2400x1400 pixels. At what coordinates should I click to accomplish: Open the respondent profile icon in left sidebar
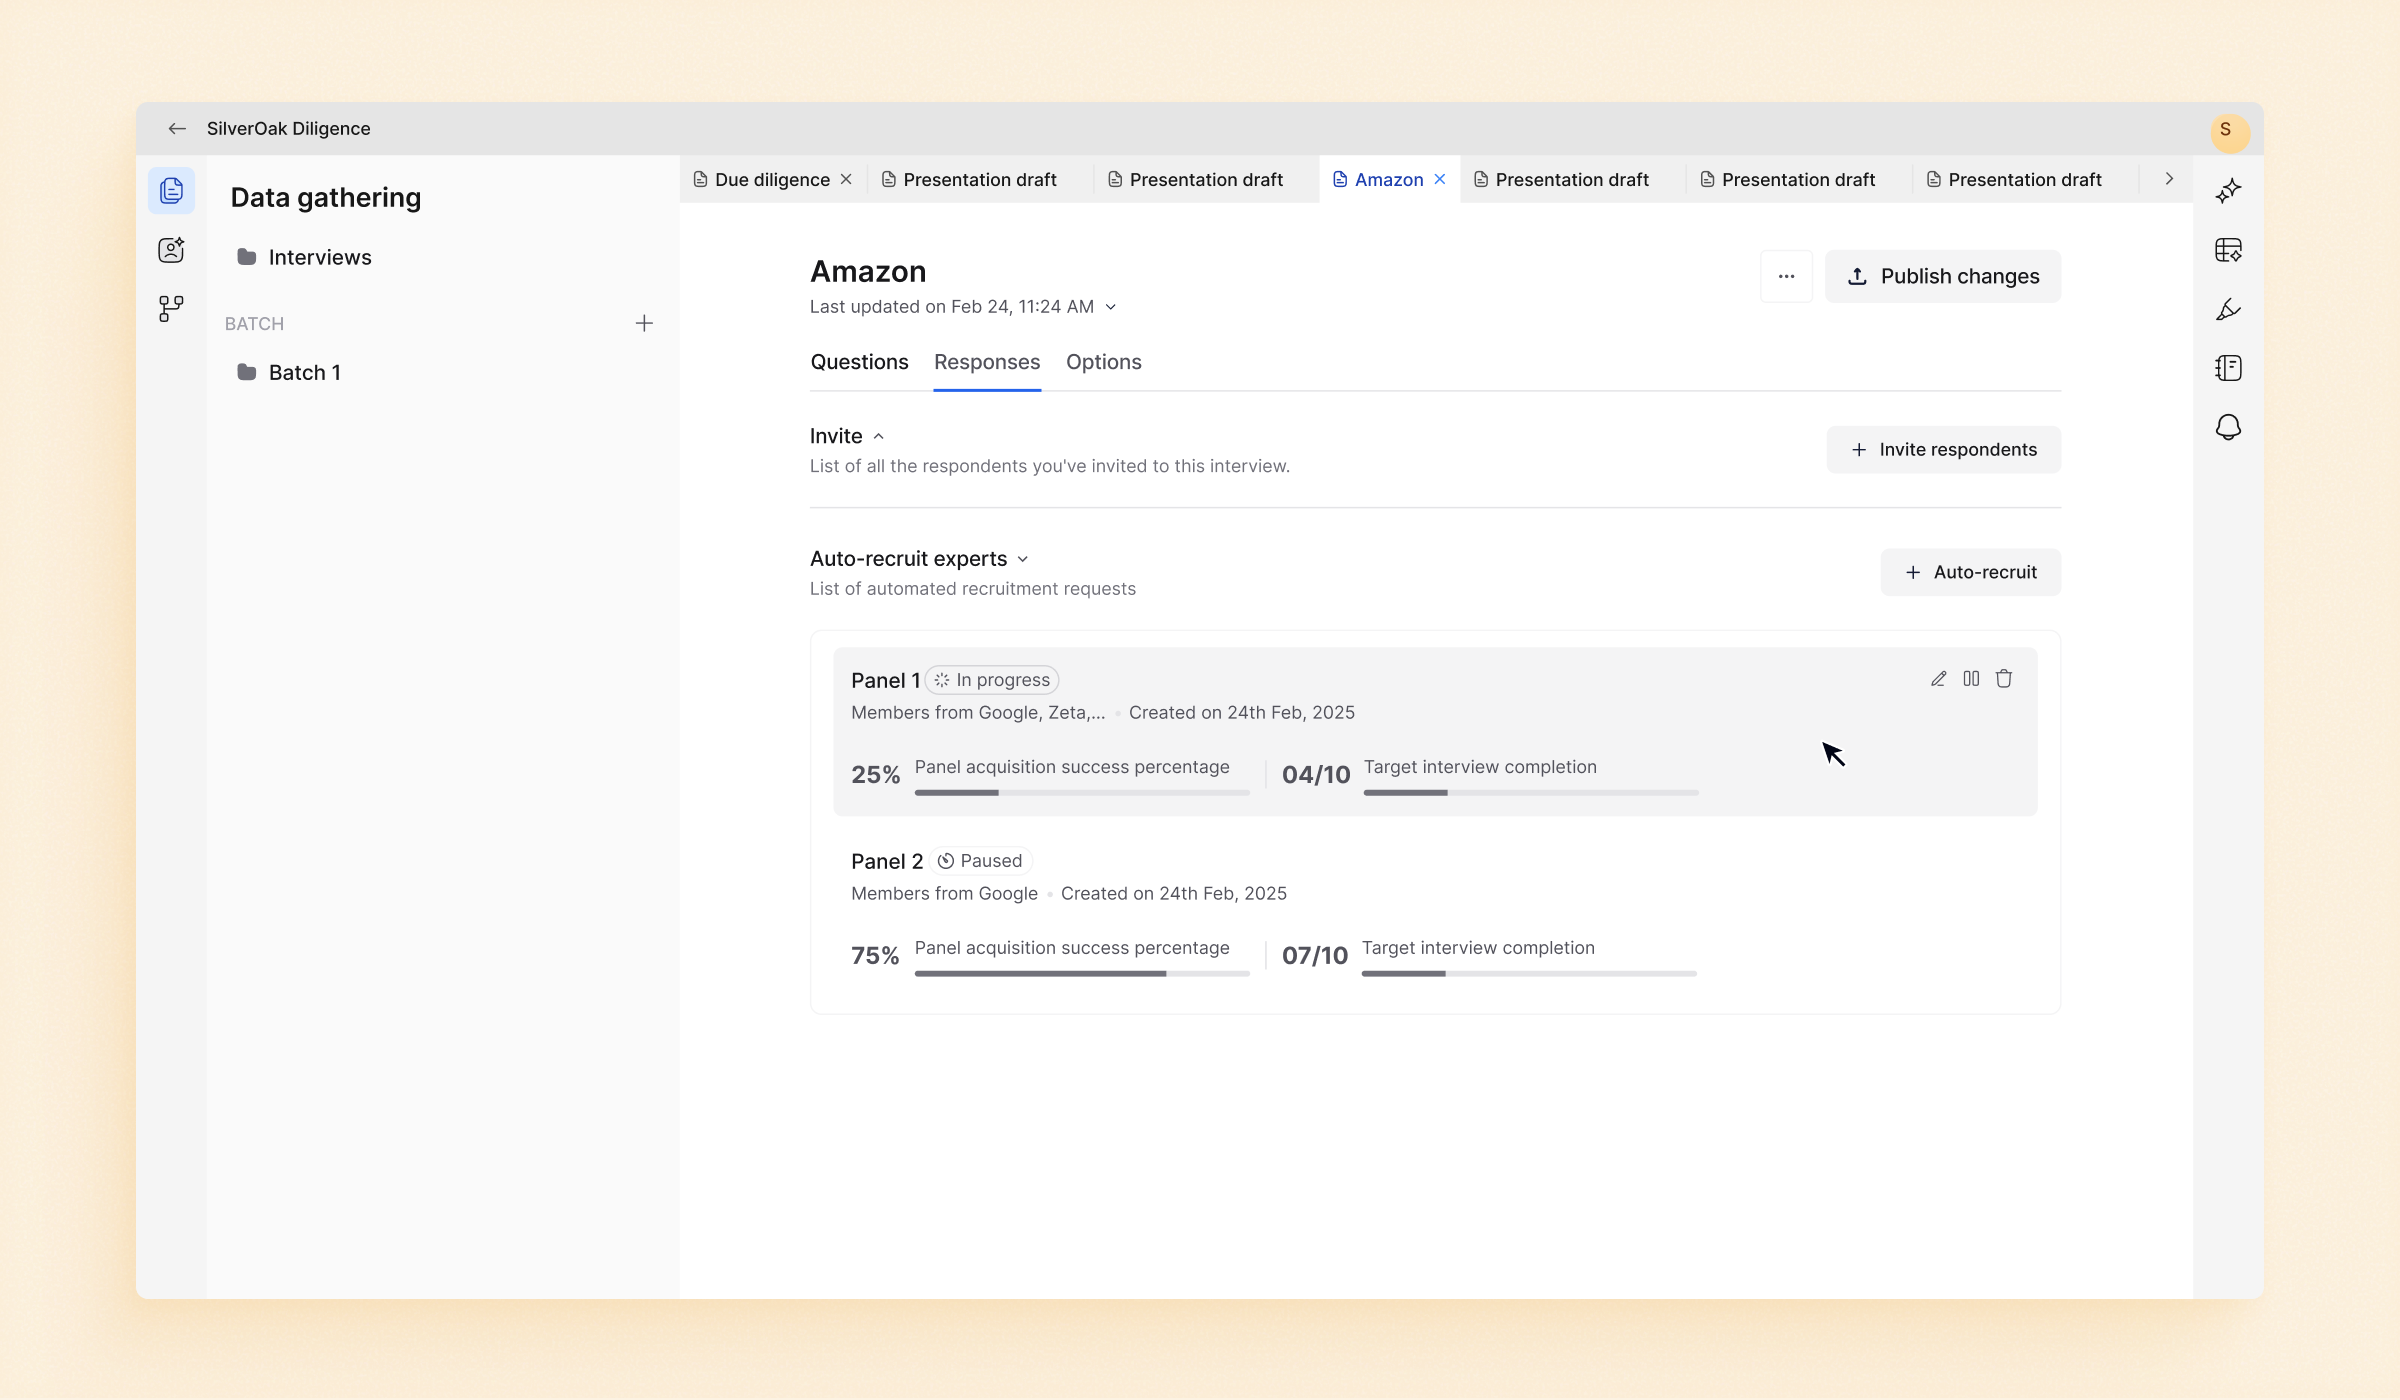(171, 249)
